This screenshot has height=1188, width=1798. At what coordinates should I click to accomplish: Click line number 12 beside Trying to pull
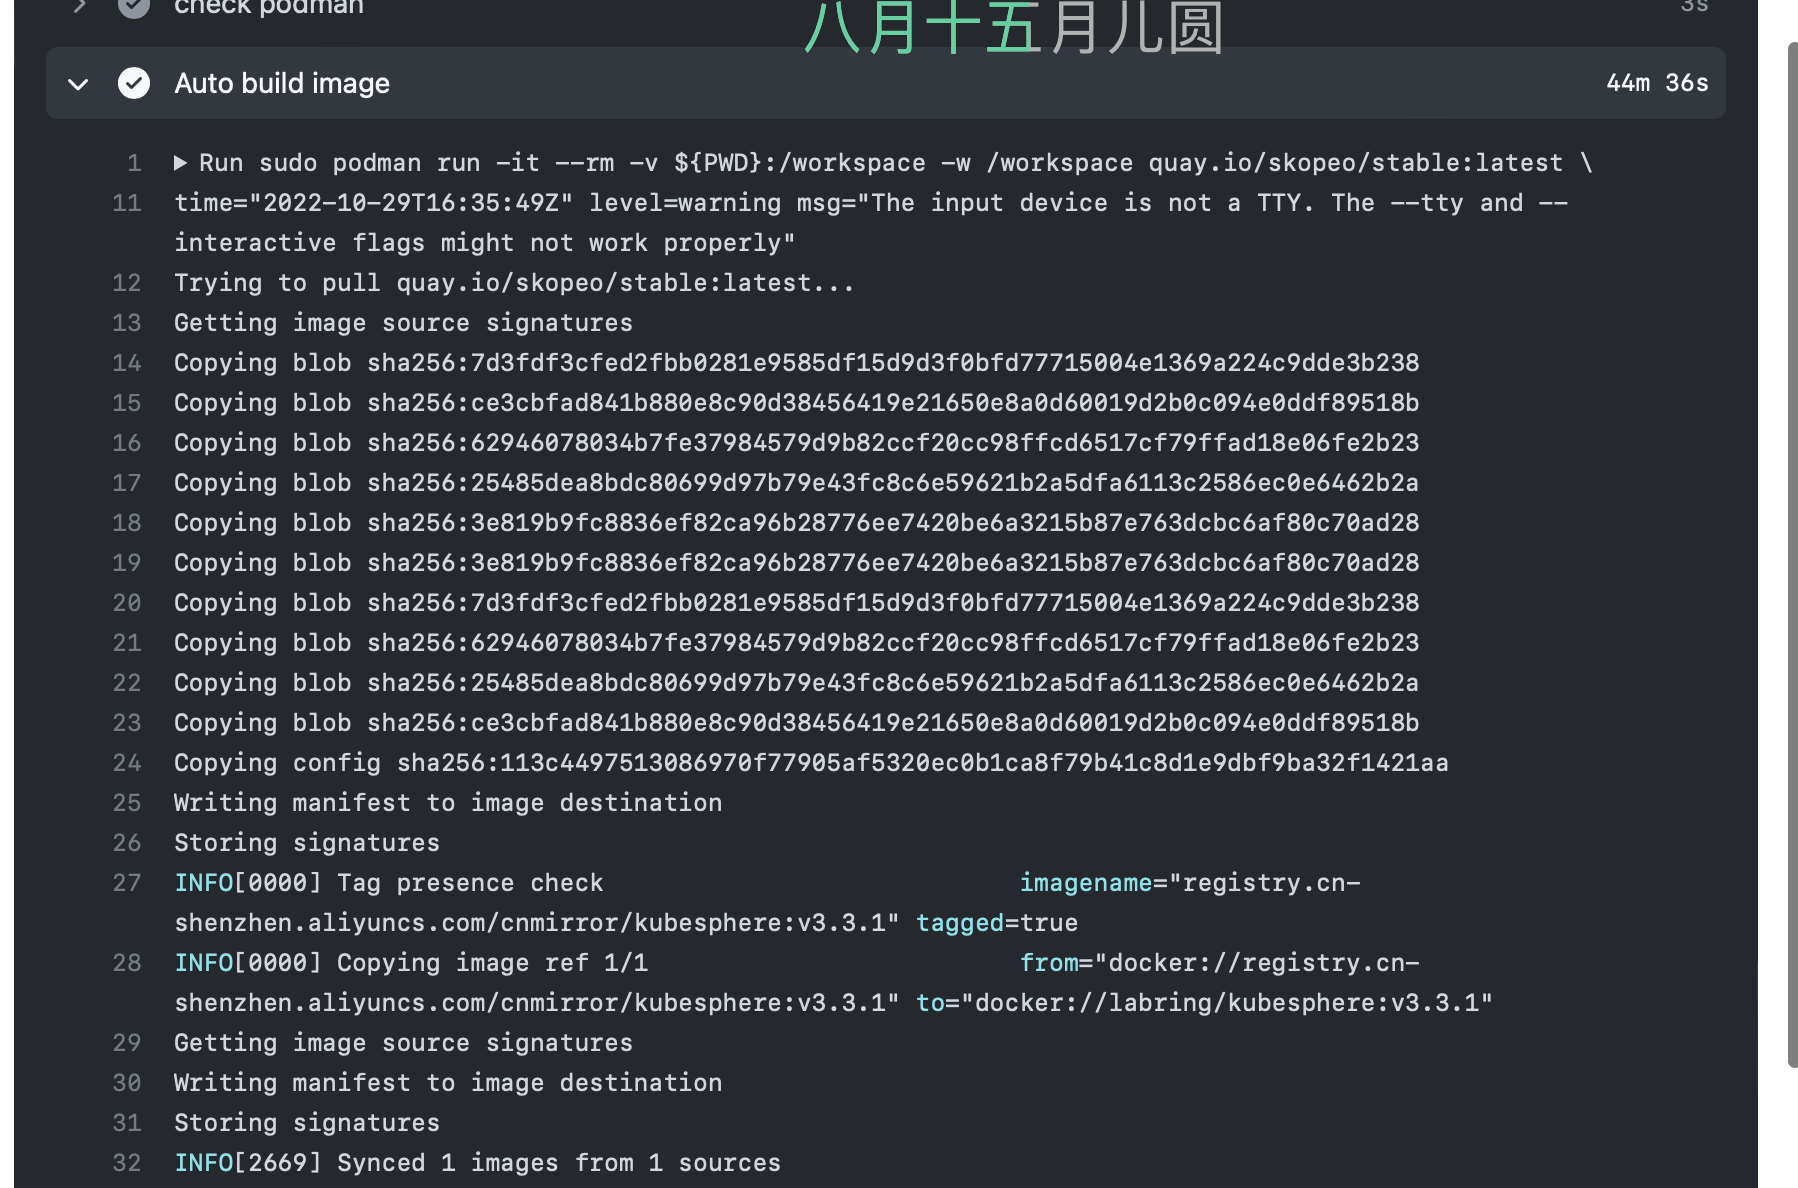point(127,282)
